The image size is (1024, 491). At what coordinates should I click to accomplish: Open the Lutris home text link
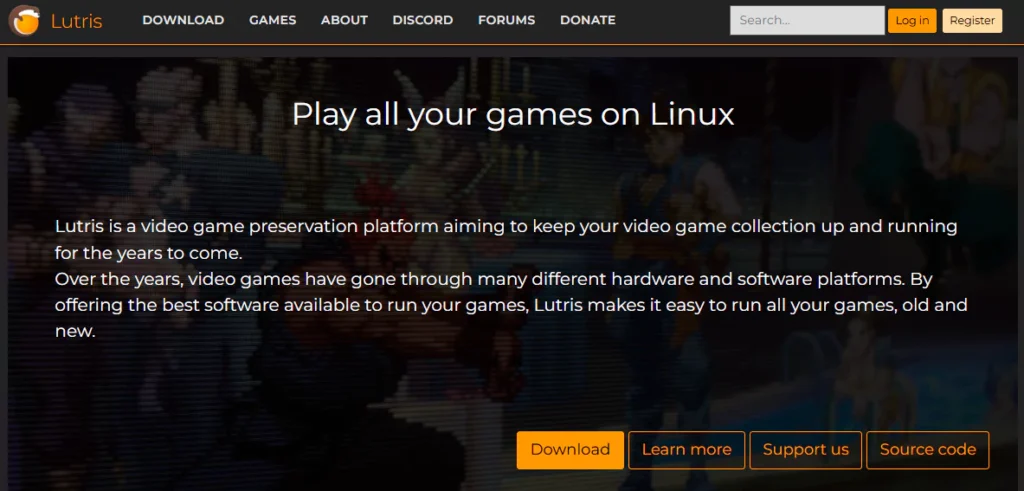coord(76,21)
